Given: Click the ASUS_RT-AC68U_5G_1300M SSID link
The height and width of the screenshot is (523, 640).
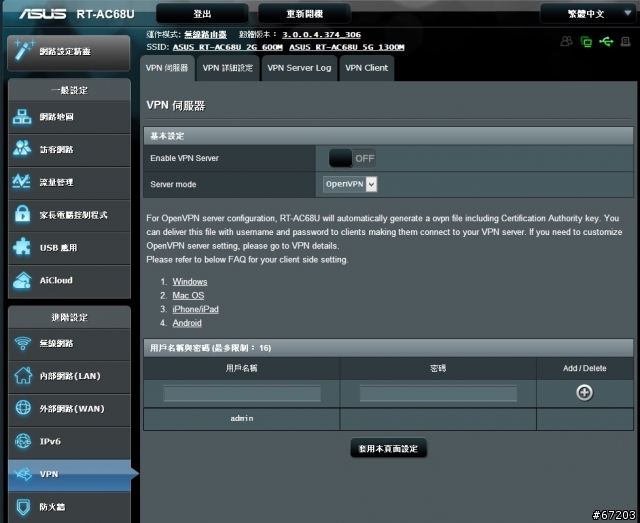Looking at the screenshot, I should (x=347, y=47).
